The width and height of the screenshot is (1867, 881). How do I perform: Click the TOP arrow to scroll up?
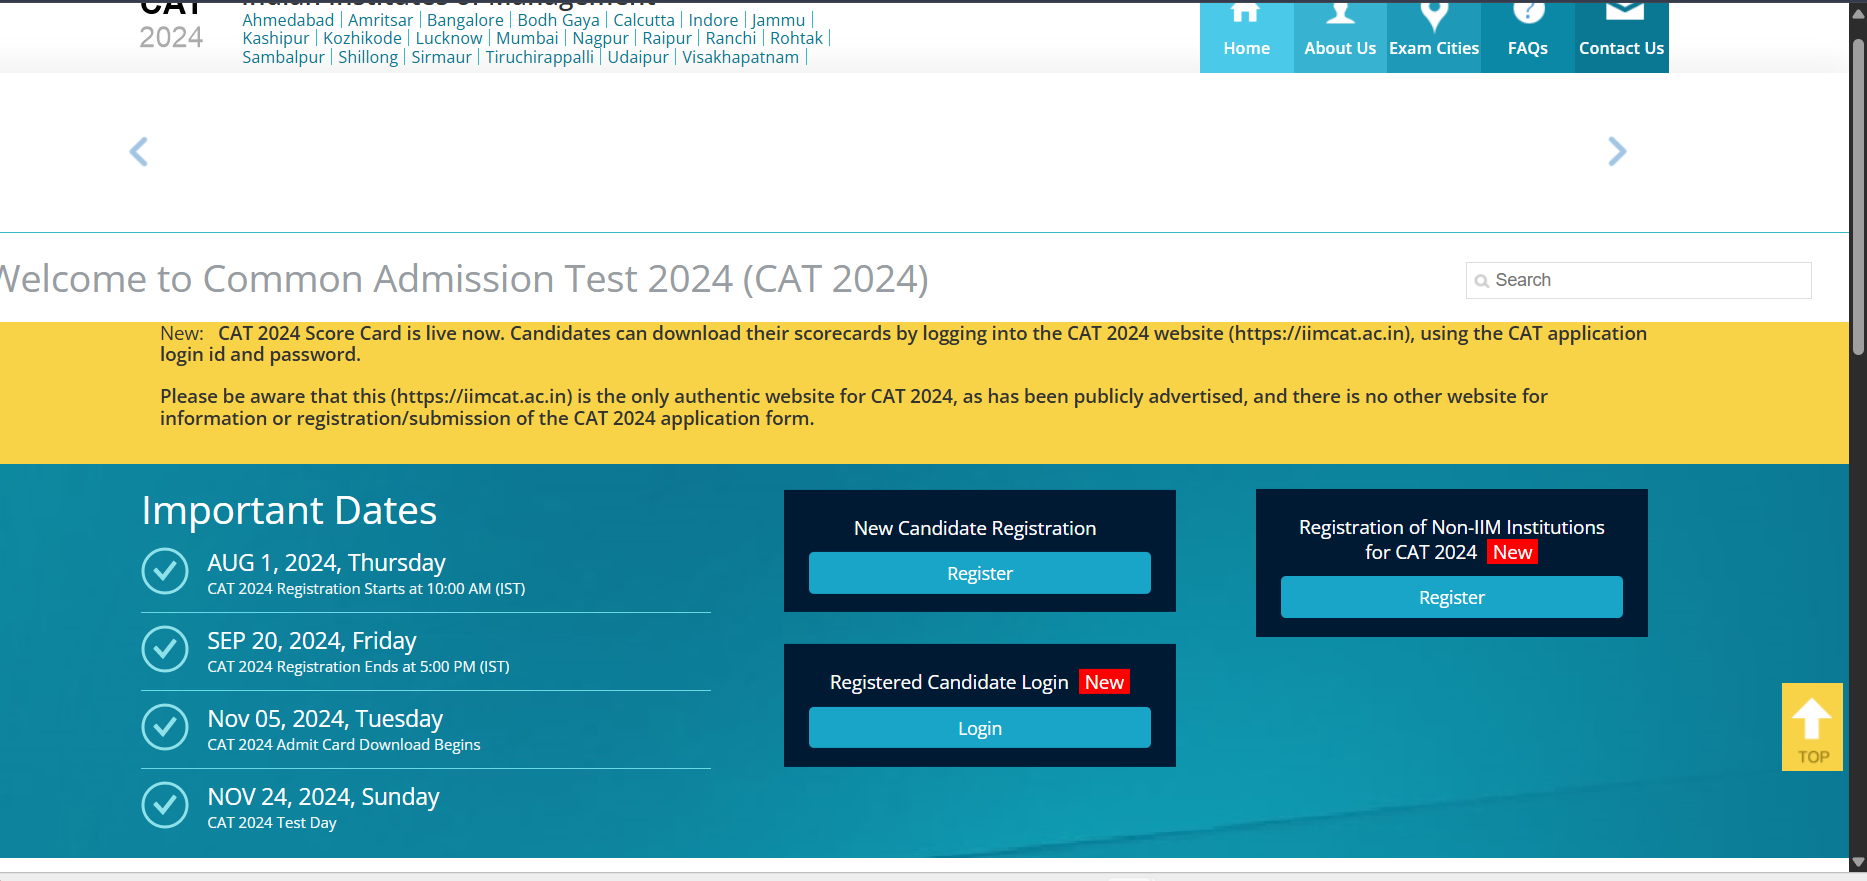point(1811,727)
